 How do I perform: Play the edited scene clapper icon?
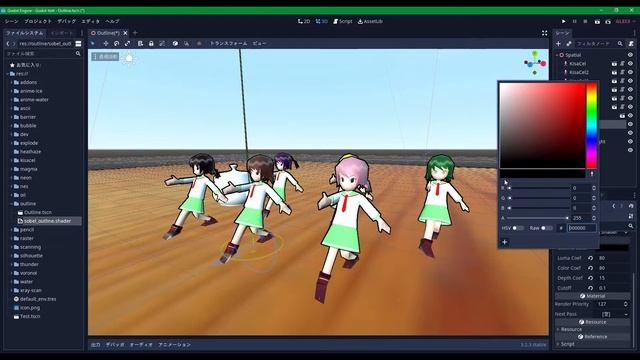point(597,21)
